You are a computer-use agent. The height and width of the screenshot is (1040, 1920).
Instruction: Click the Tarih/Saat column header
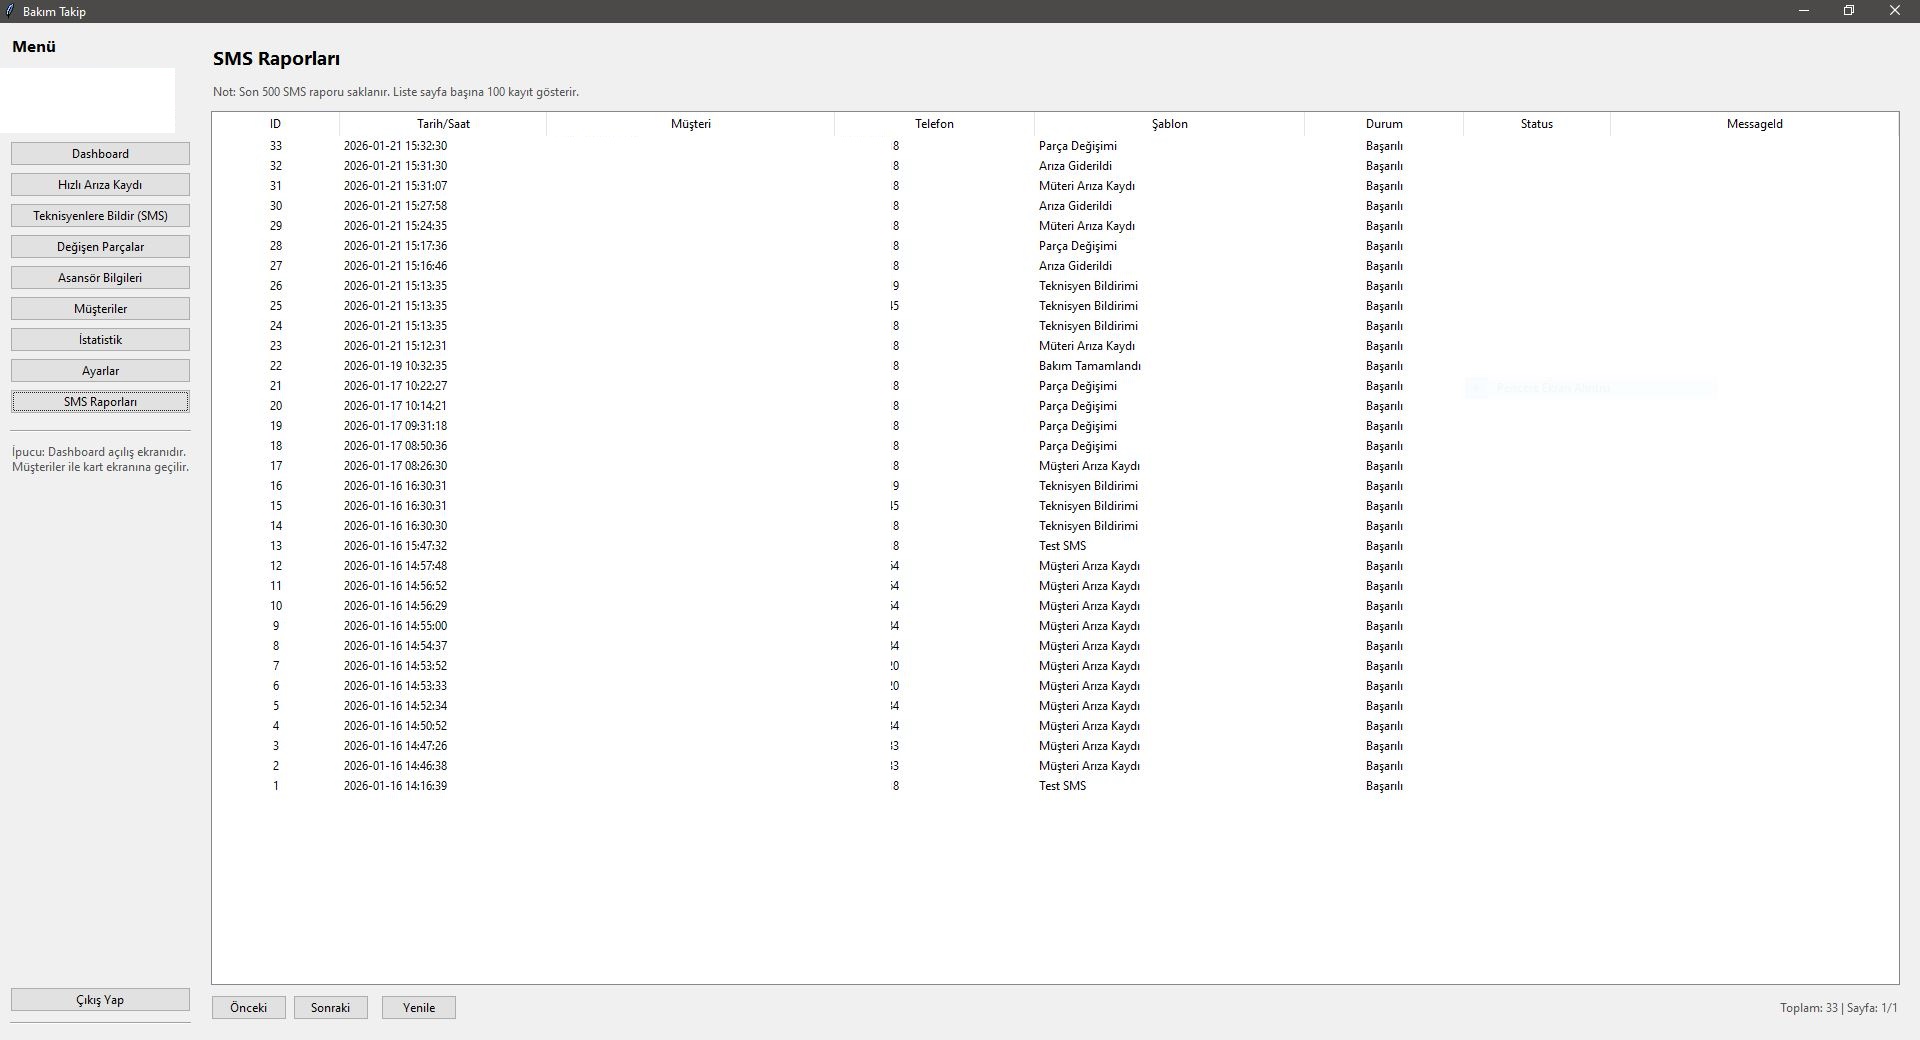pos(443,124)
